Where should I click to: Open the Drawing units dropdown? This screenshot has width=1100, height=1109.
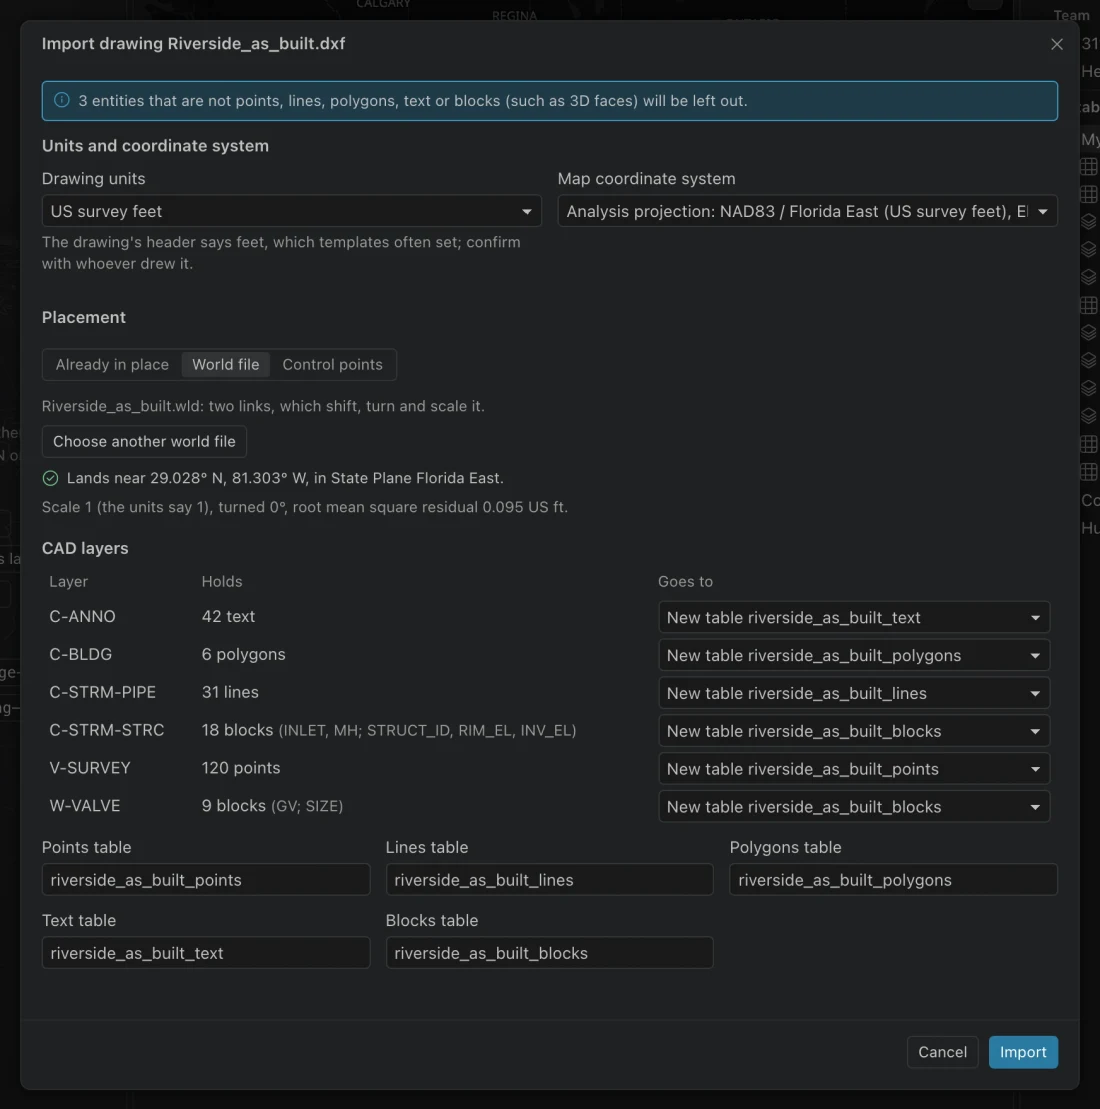point(291,211)
